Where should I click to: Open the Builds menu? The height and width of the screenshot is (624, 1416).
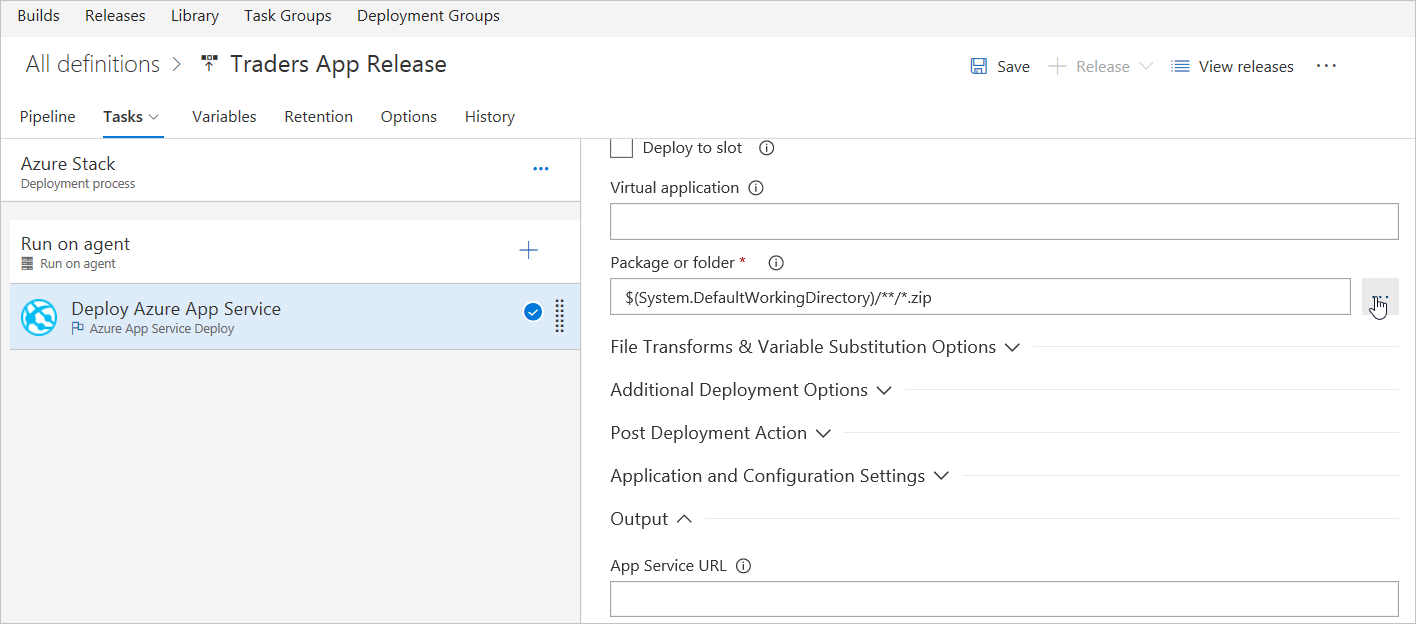tap(39, 16)
